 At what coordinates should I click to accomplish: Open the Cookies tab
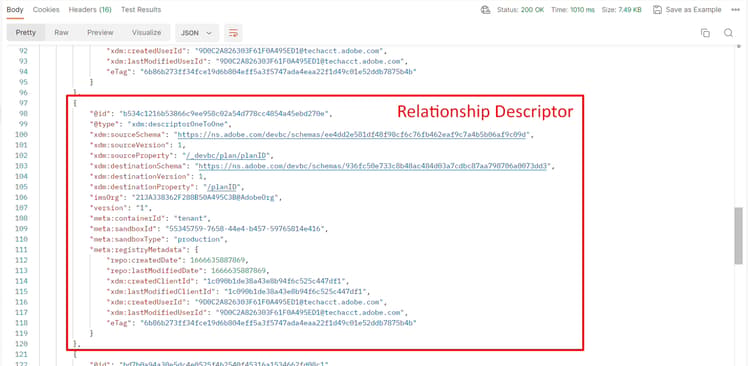coord(46,10)
